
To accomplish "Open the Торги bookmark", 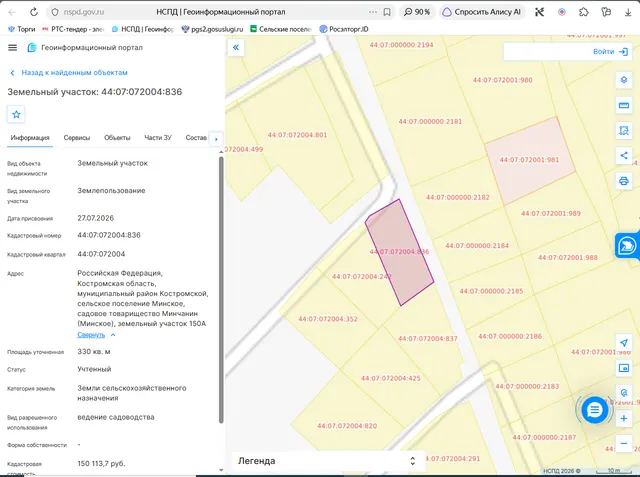I will click(22, 29).
